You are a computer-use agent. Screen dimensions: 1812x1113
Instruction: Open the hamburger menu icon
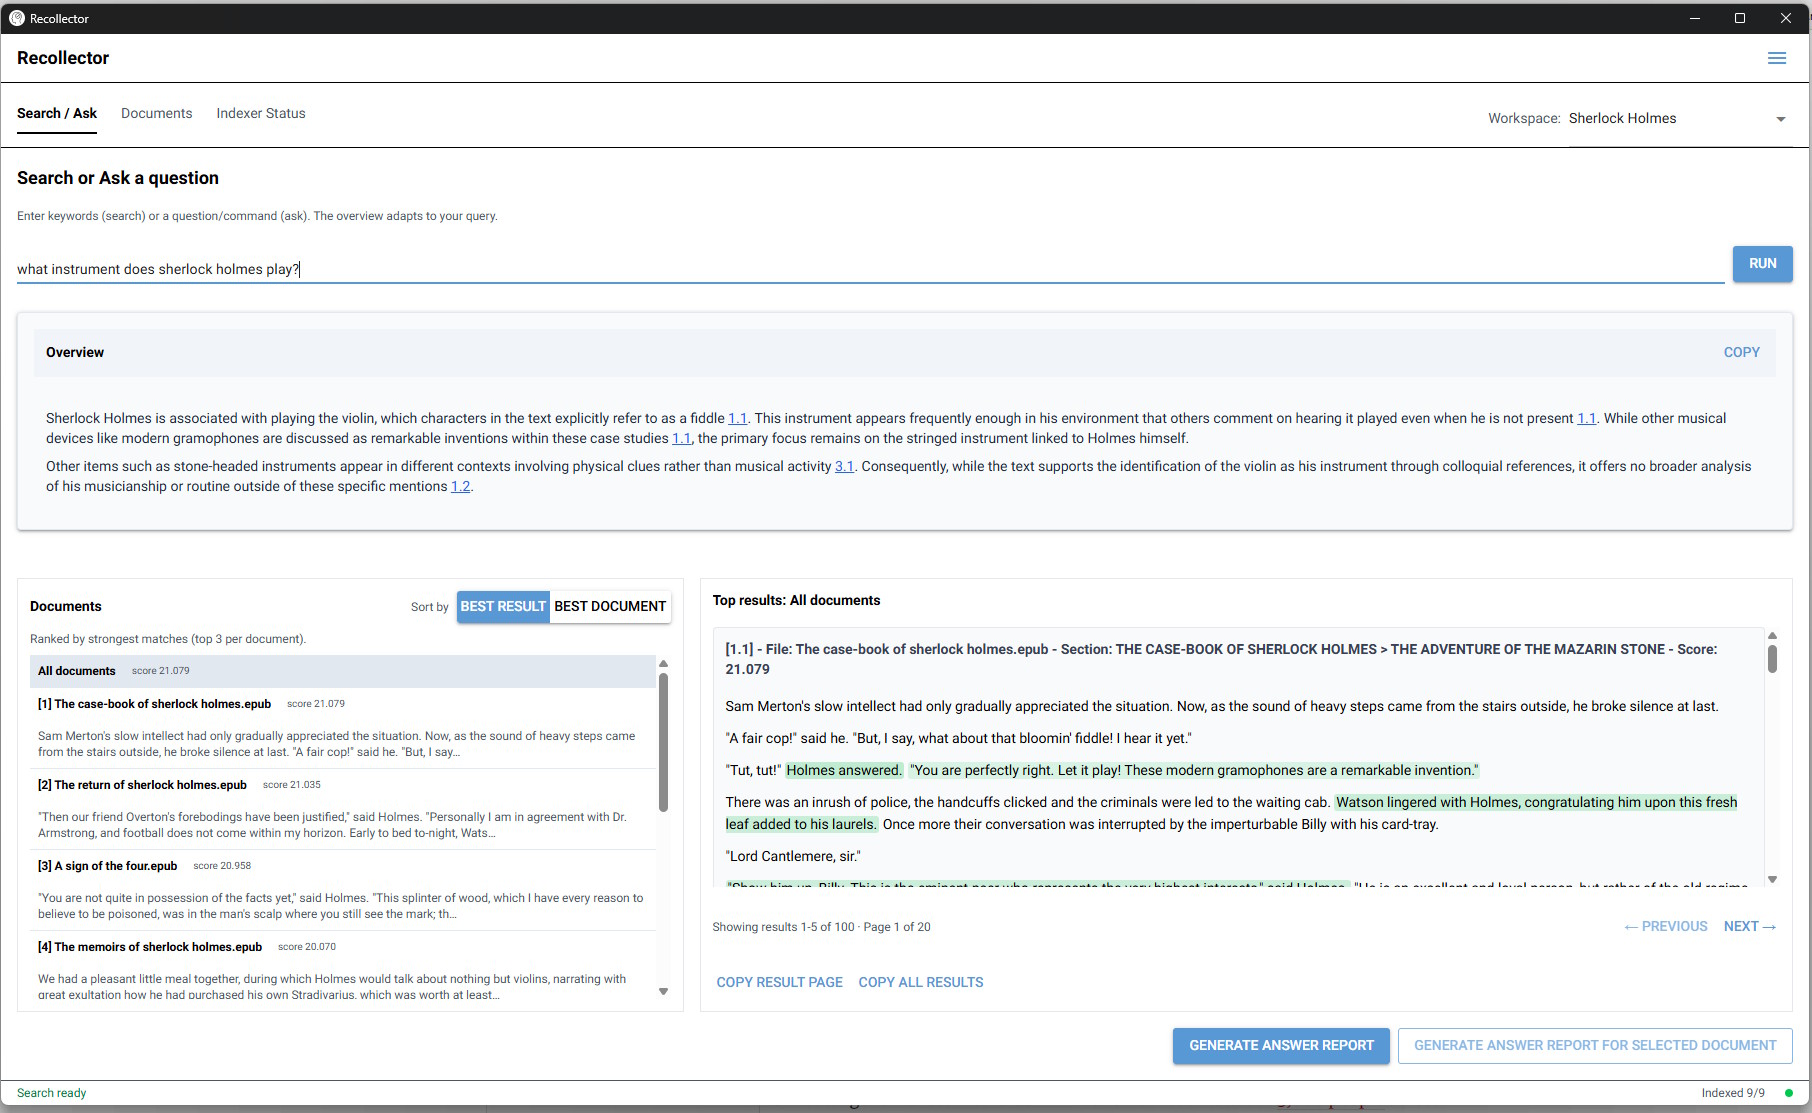(1776, 58)
